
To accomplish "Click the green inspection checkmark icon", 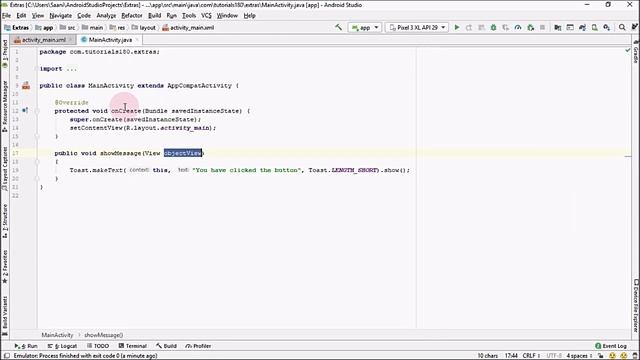I will [628, 50].
